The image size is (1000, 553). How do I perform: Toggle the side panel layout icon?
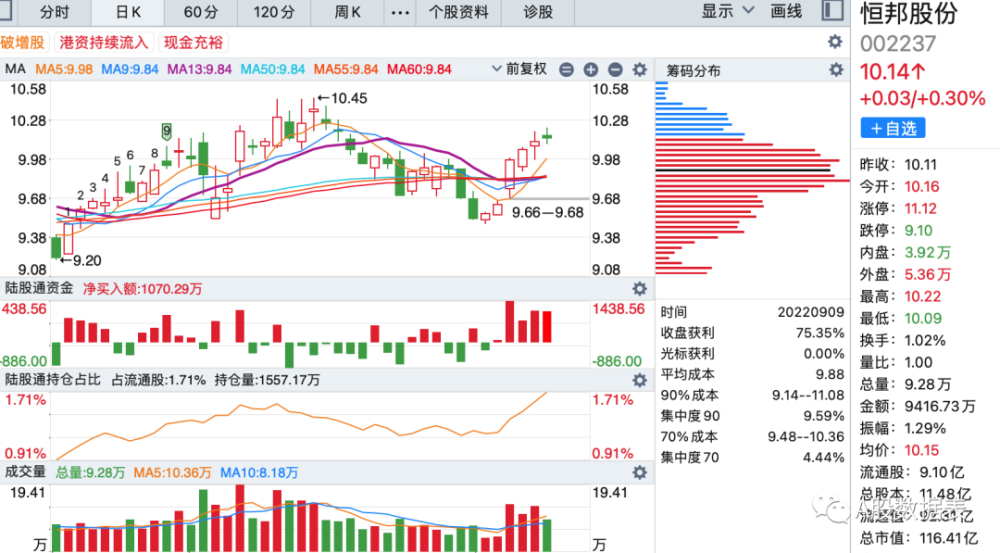[833, 11]
